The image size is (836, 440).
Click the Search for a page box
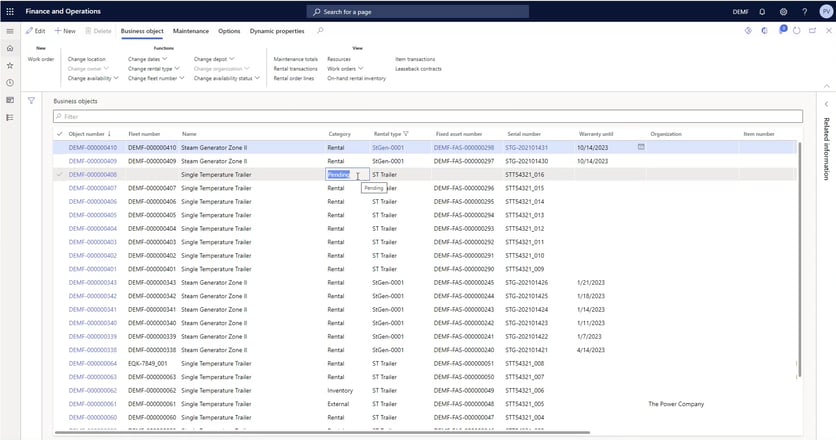(x=417, y=11)
